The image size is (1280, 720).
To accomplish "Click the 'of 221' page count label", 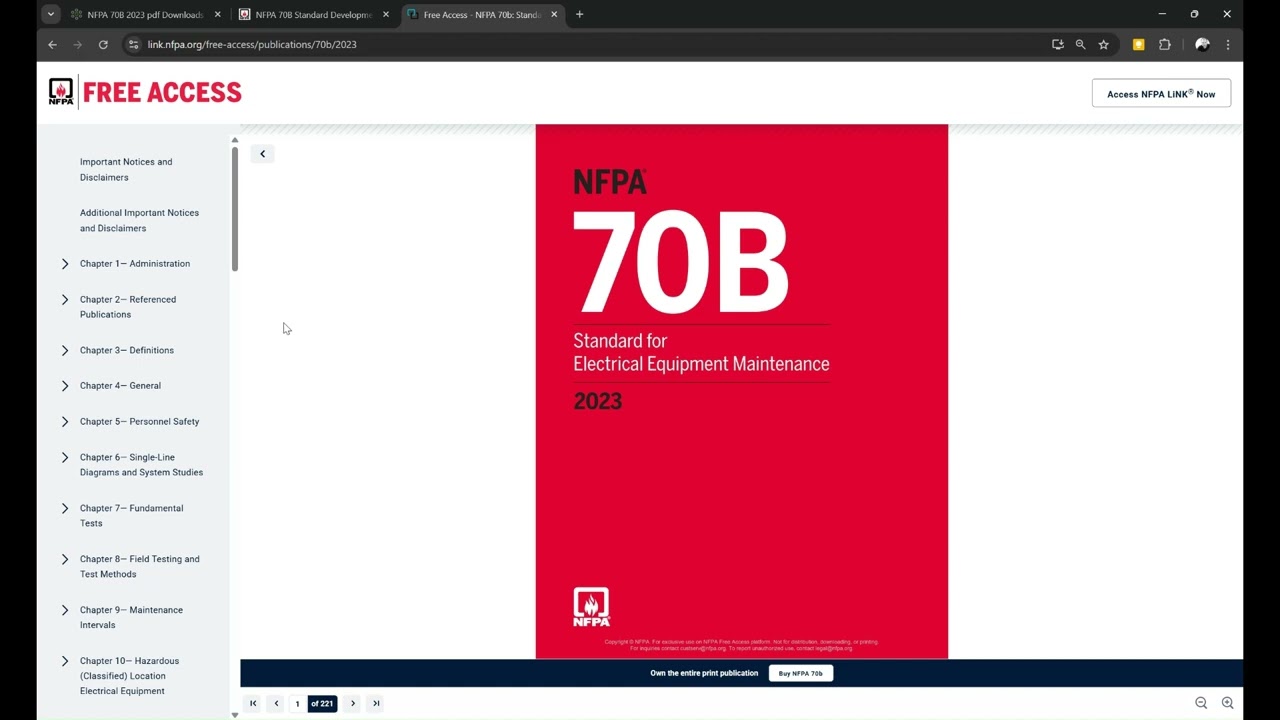I will pyautogui.click(x=322, y=703).
